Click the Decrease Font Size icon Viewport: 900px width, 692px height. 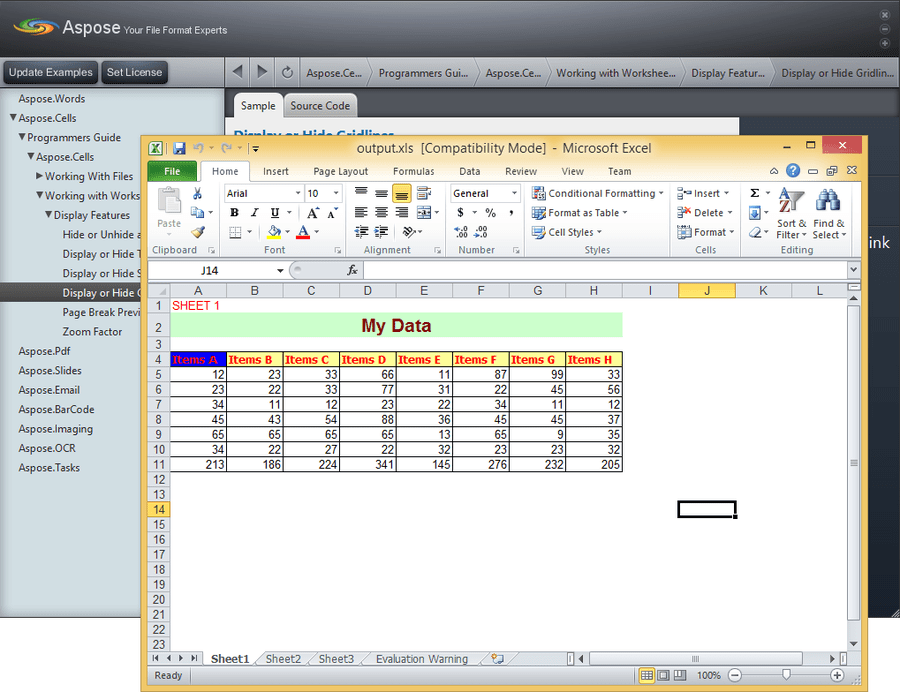pos(332,213)
